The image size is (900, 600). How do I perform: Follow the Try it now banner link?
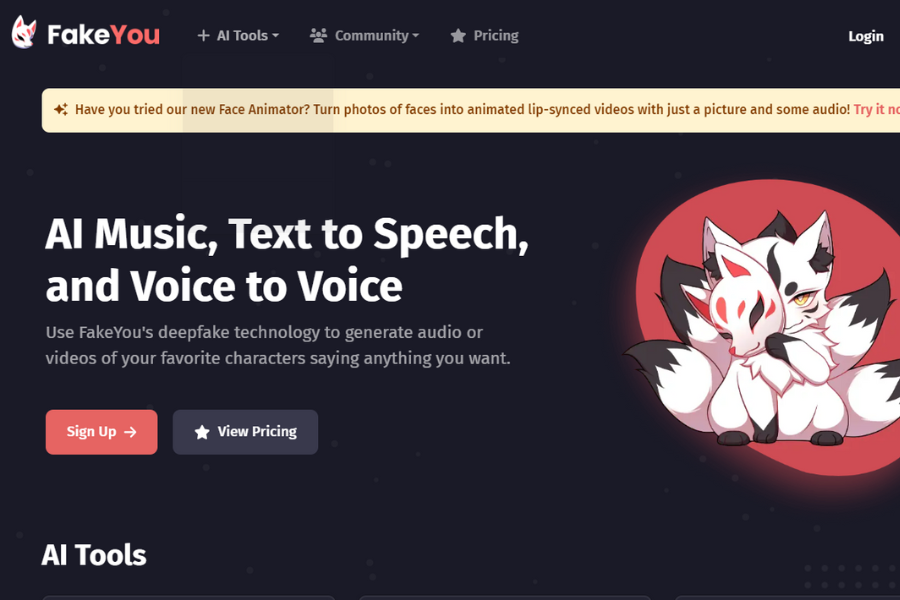click(x=876, y=109)
